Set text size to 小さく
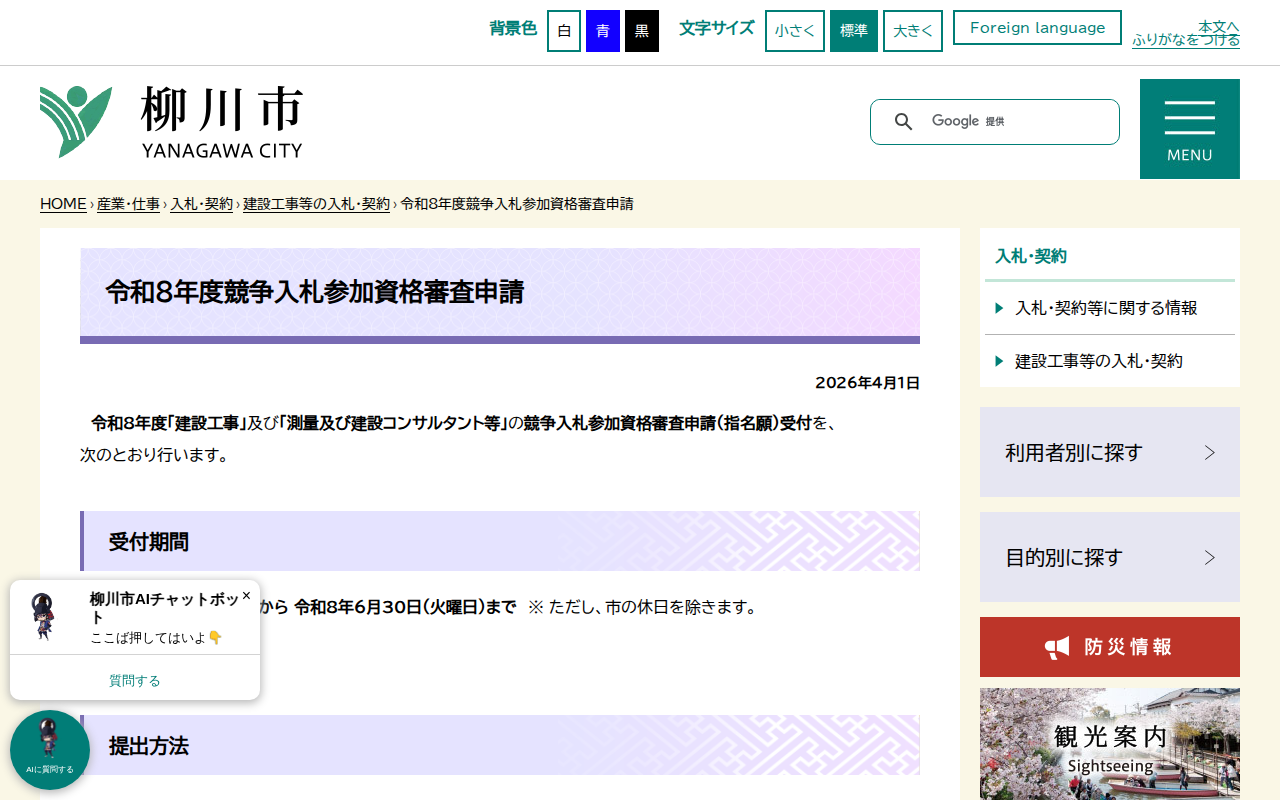This screenshot has width=1280, height=800. tap(795, 31)
